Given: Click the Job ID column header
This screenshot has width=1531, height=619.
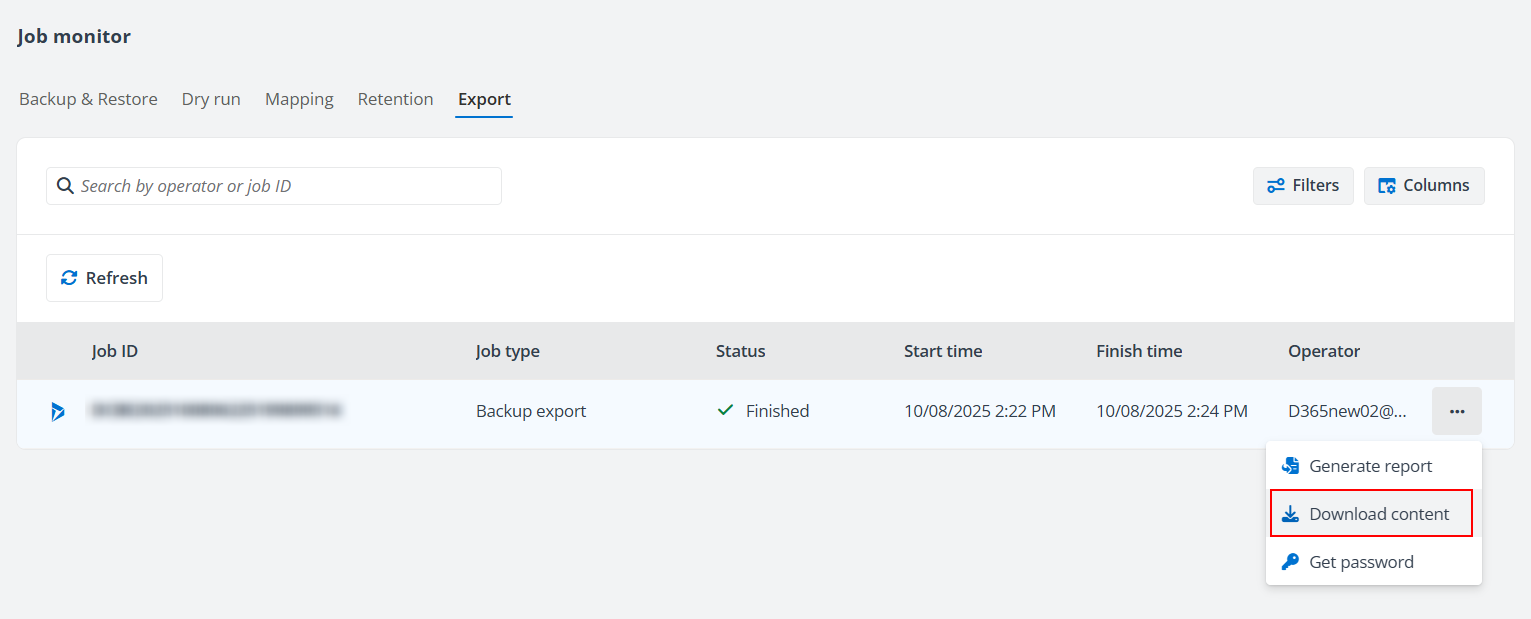Looking at the screenshot, I should click(115, 351).
